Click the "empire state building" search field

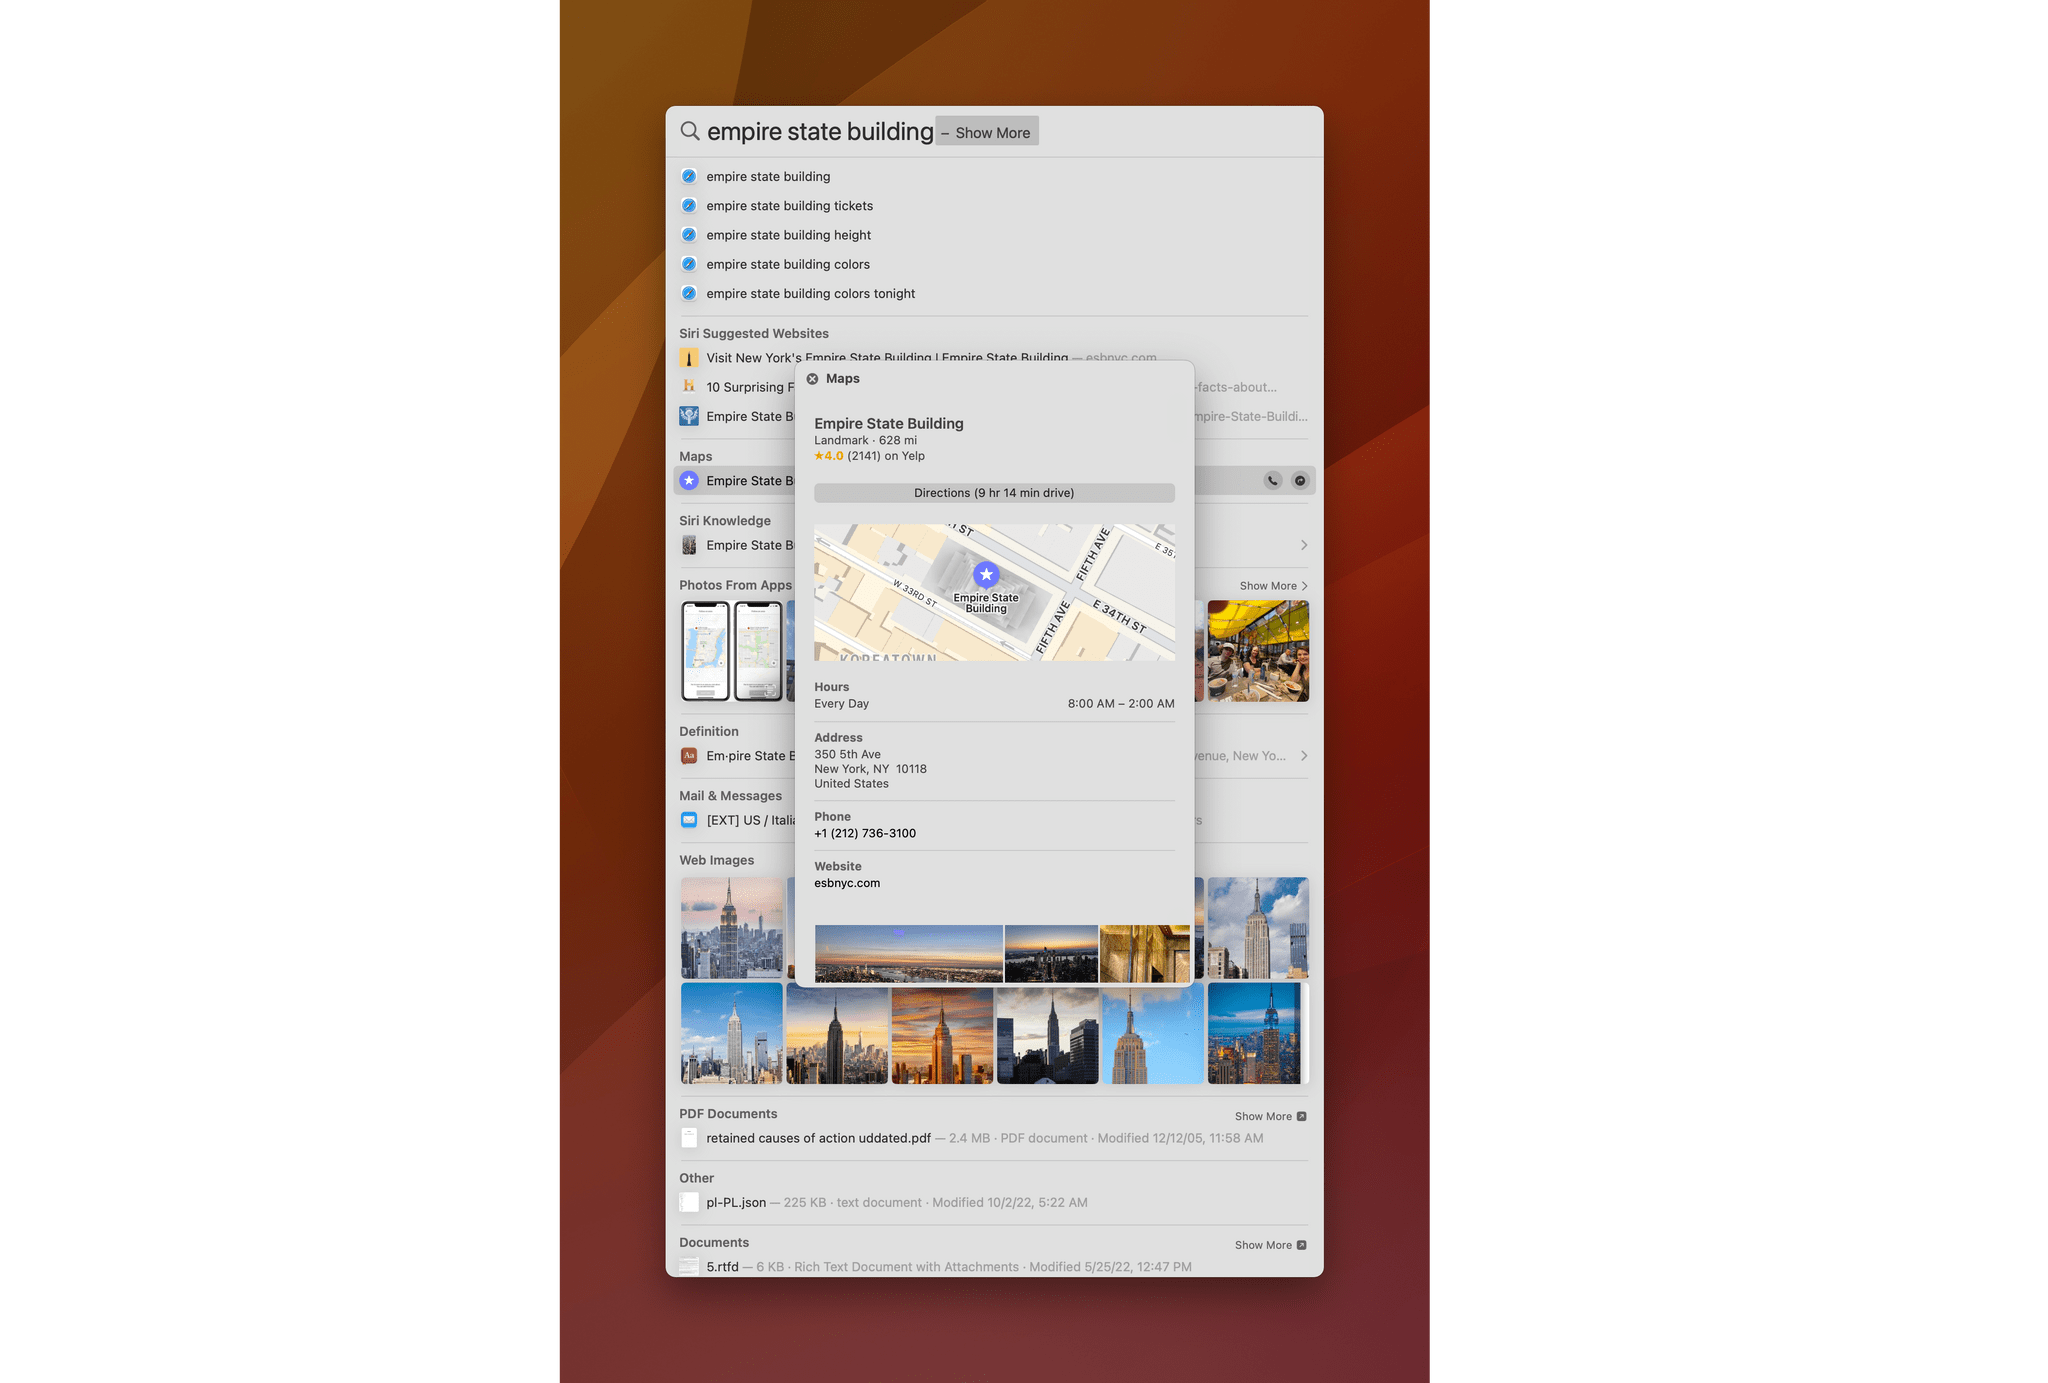[x=820, y=131]
